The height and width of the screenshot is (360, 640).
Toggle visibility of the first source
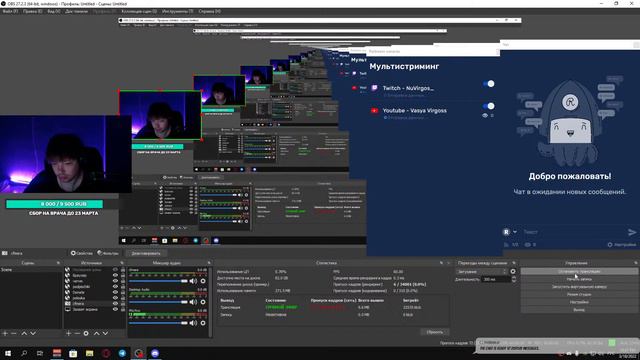pyautogui.click(x=115, y=270)
